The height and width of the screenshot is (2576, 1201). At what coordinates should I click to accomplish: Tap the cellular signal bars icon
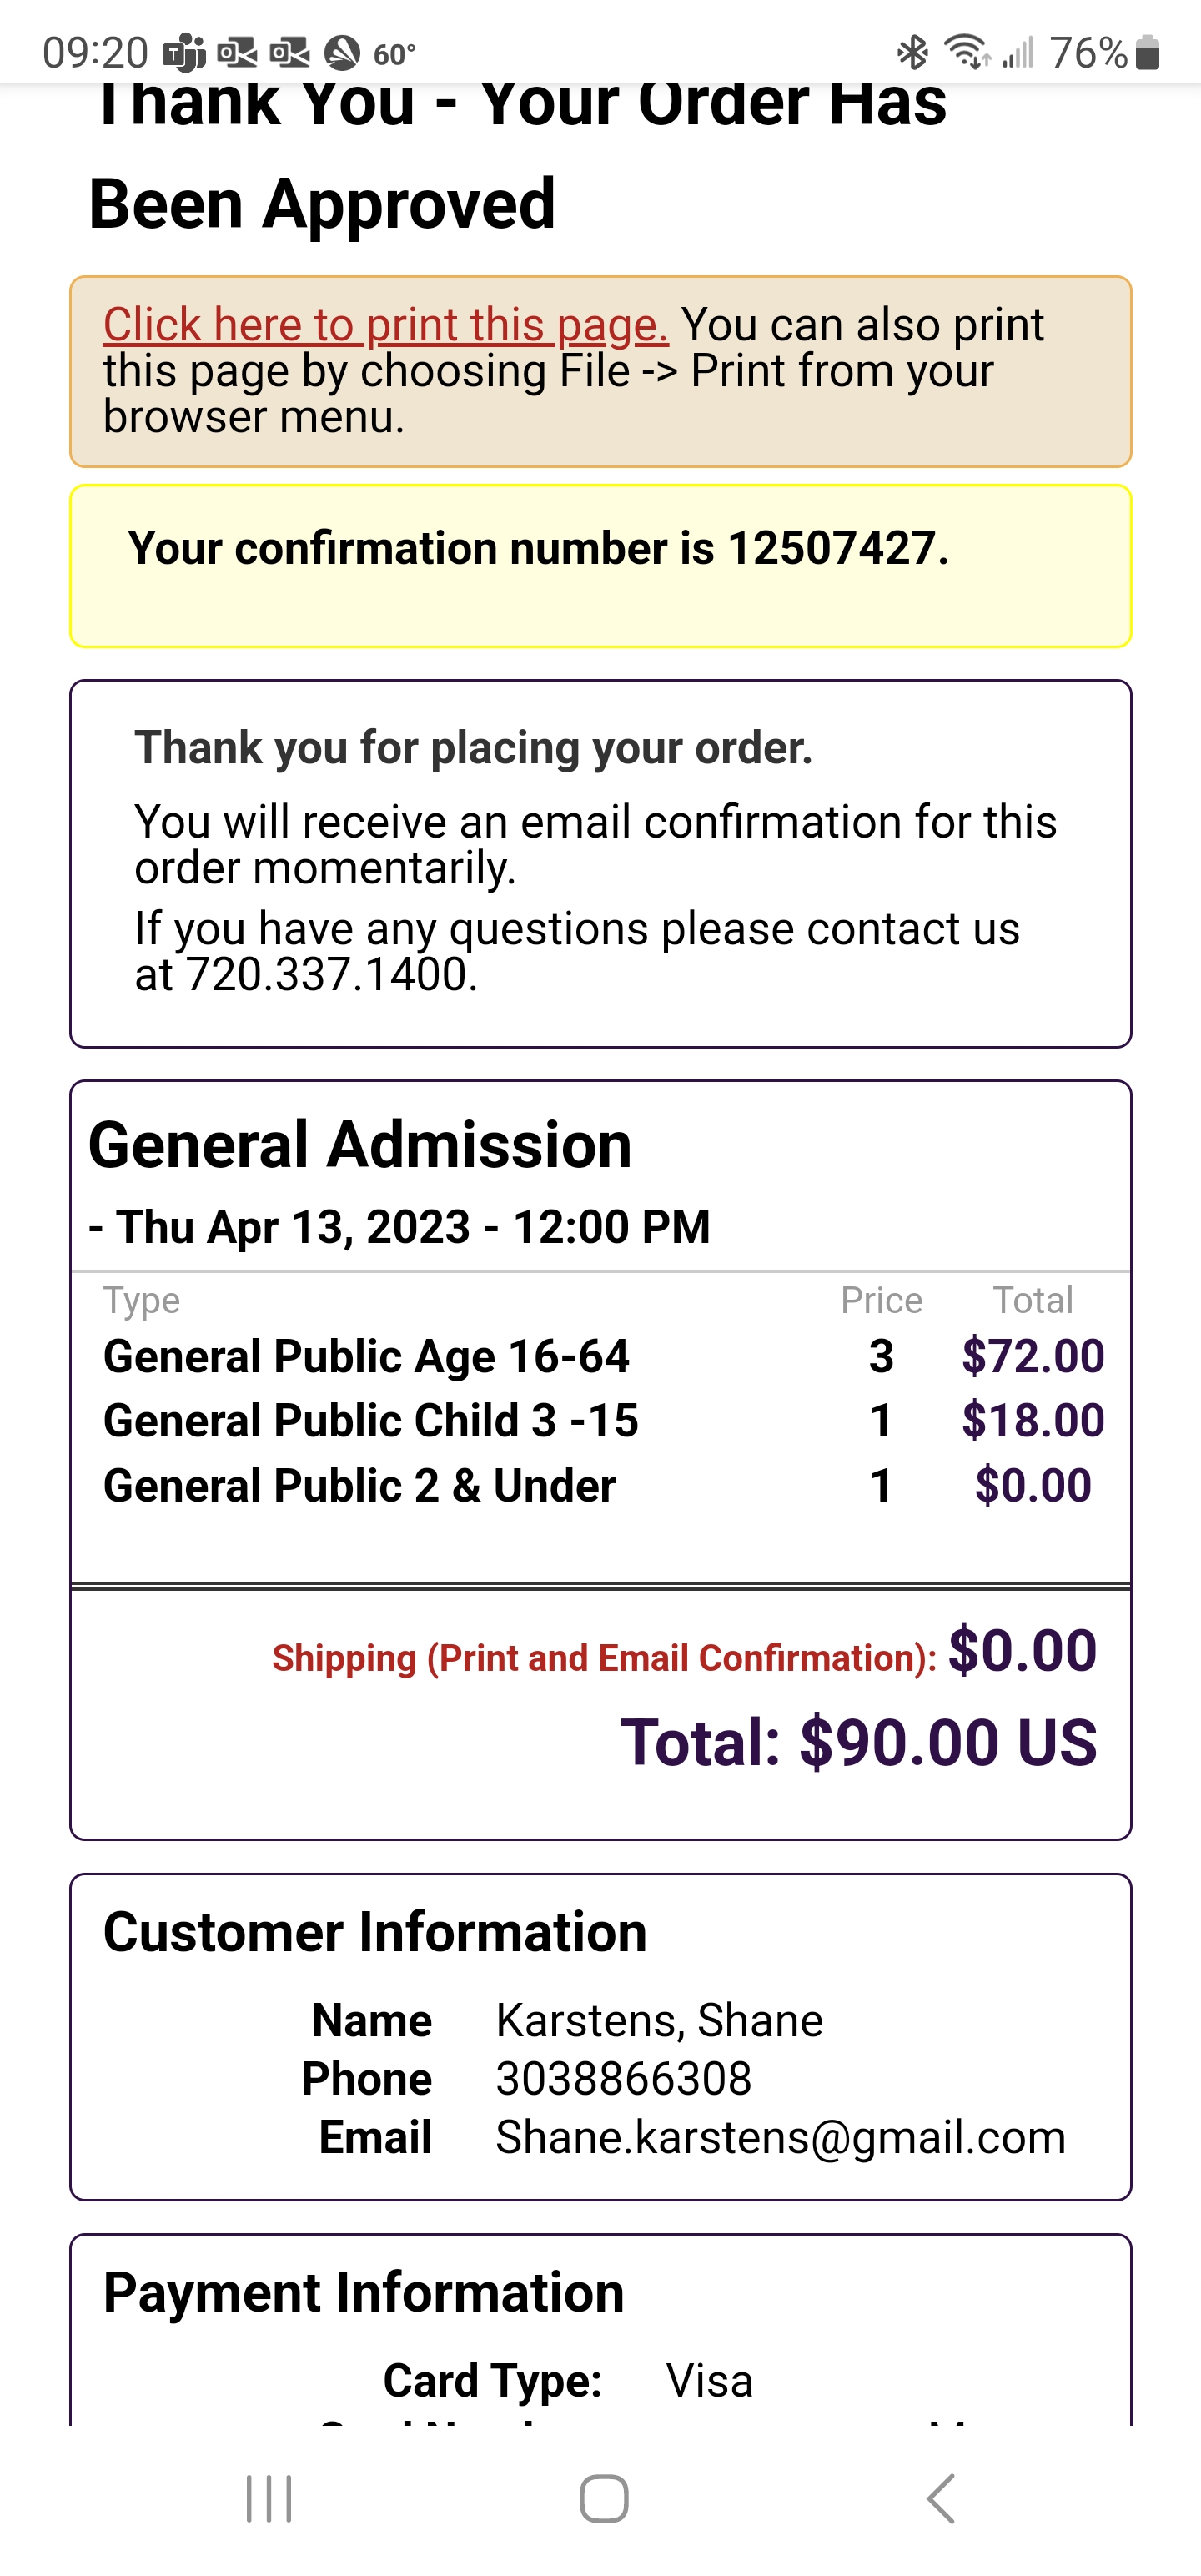pos(1018,52)
